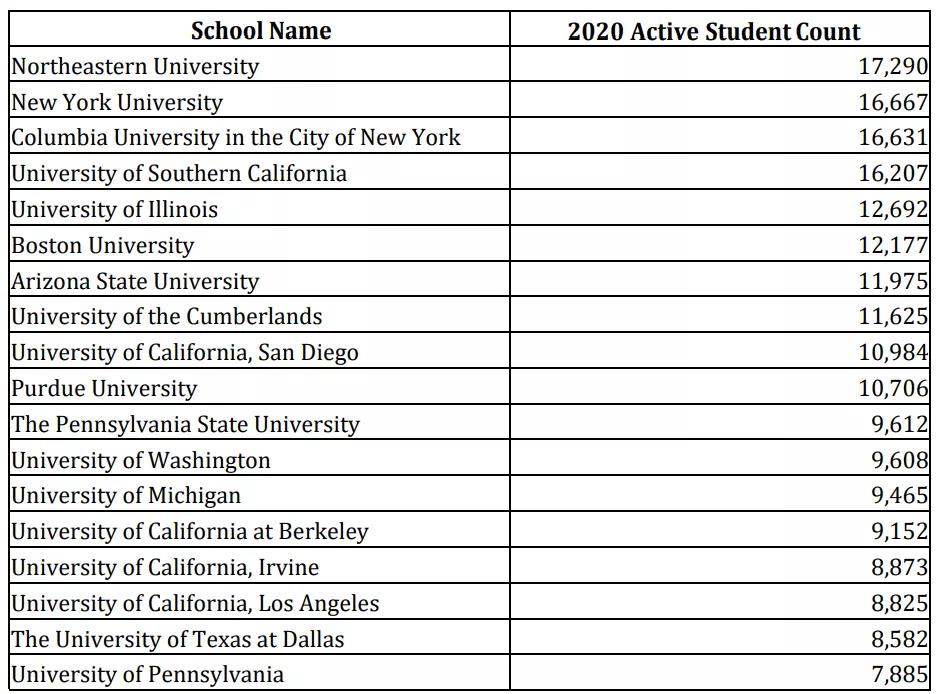Select the University of Washington cell

click(141, 460)
